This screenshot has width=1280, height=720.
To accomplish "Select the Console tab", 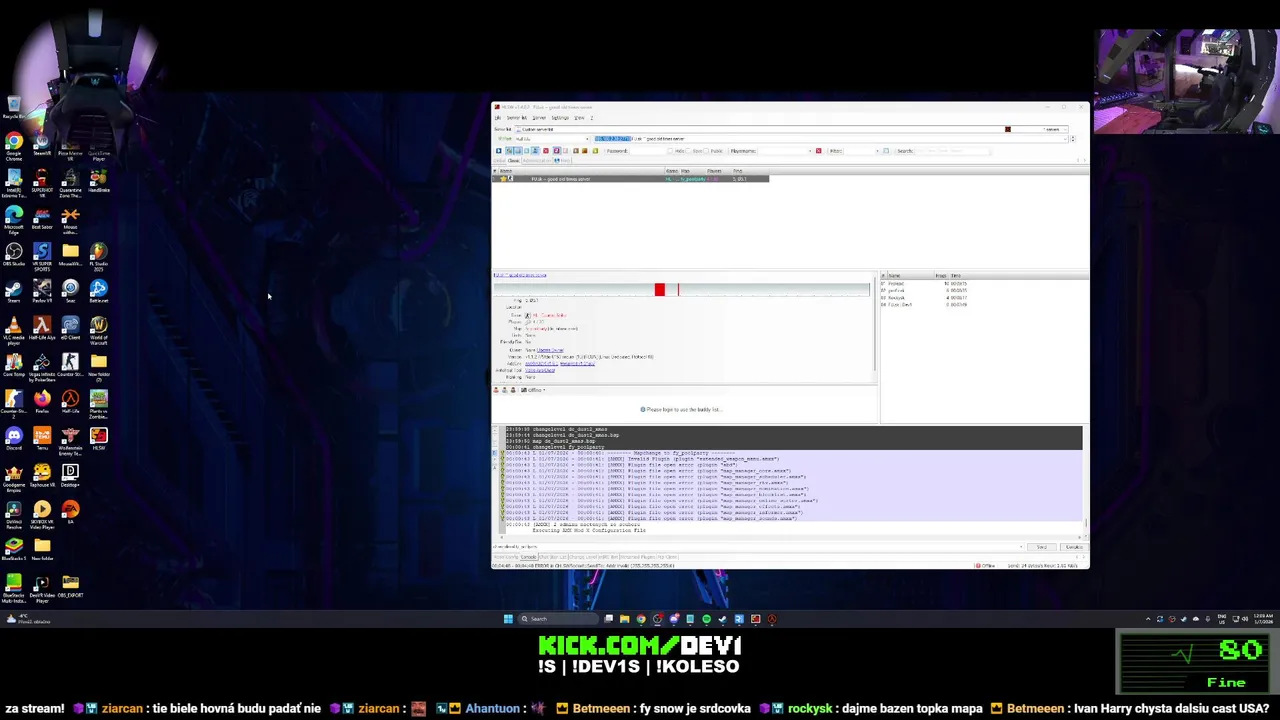I will pos(528,557).
